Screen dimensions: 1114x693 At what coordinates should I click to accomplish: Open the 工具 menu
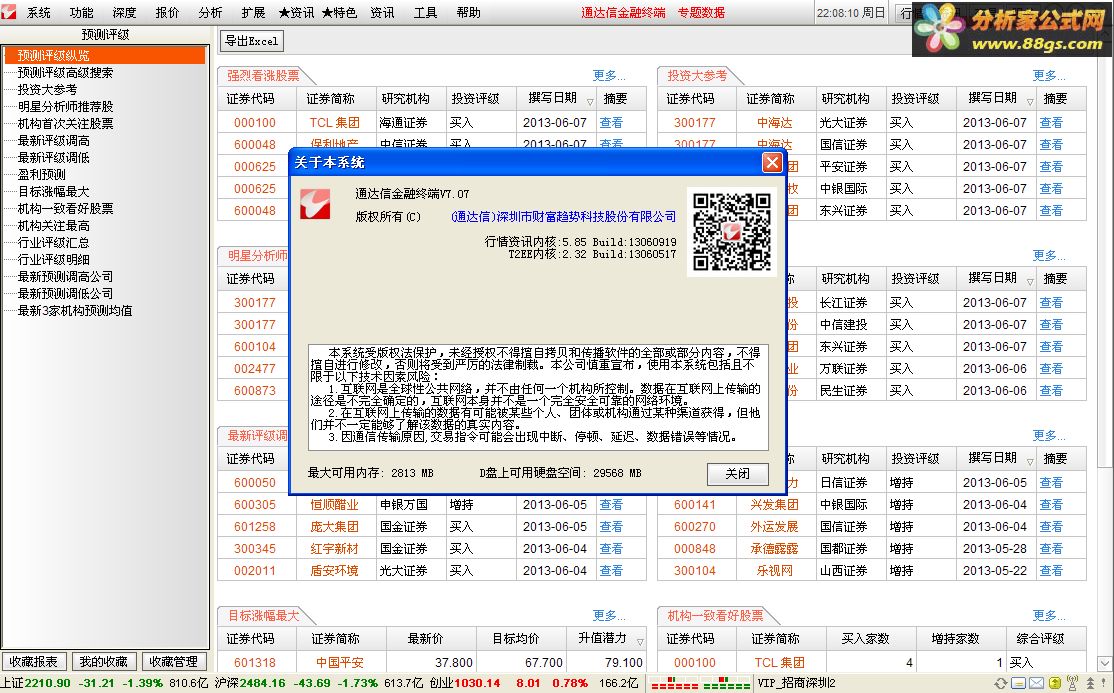click(x=425, y=13)
